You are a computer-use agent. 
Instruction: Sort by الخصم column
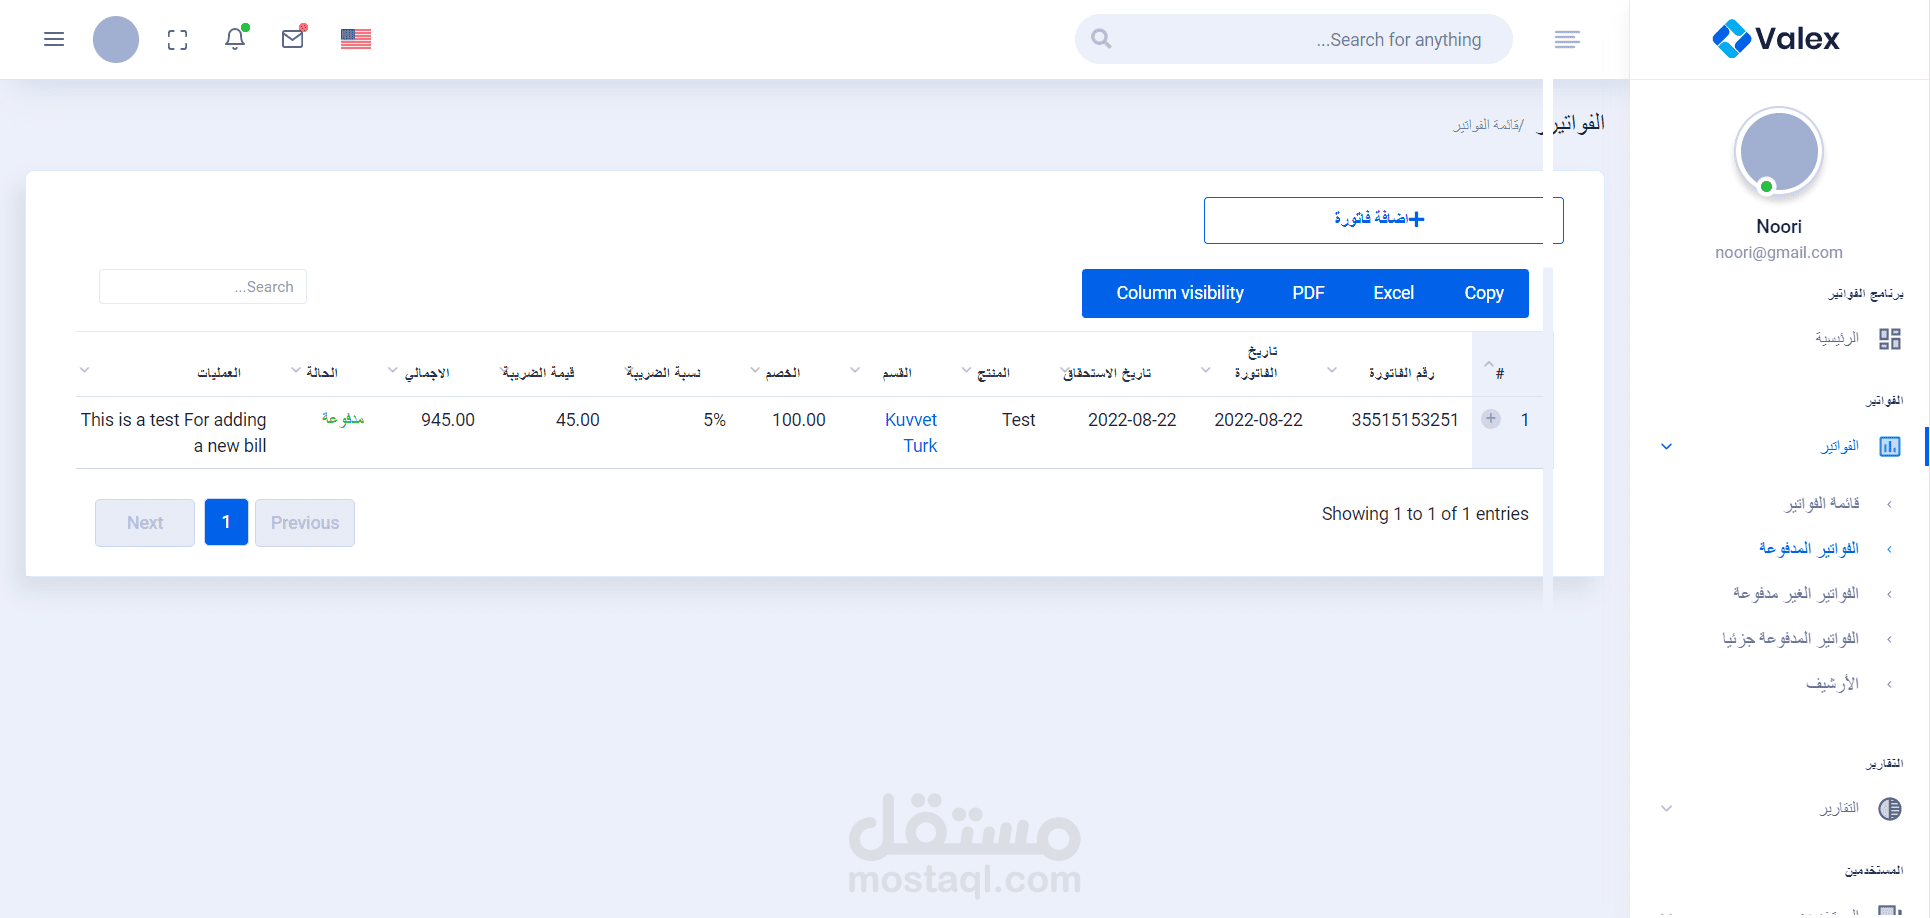coord(782,372)
